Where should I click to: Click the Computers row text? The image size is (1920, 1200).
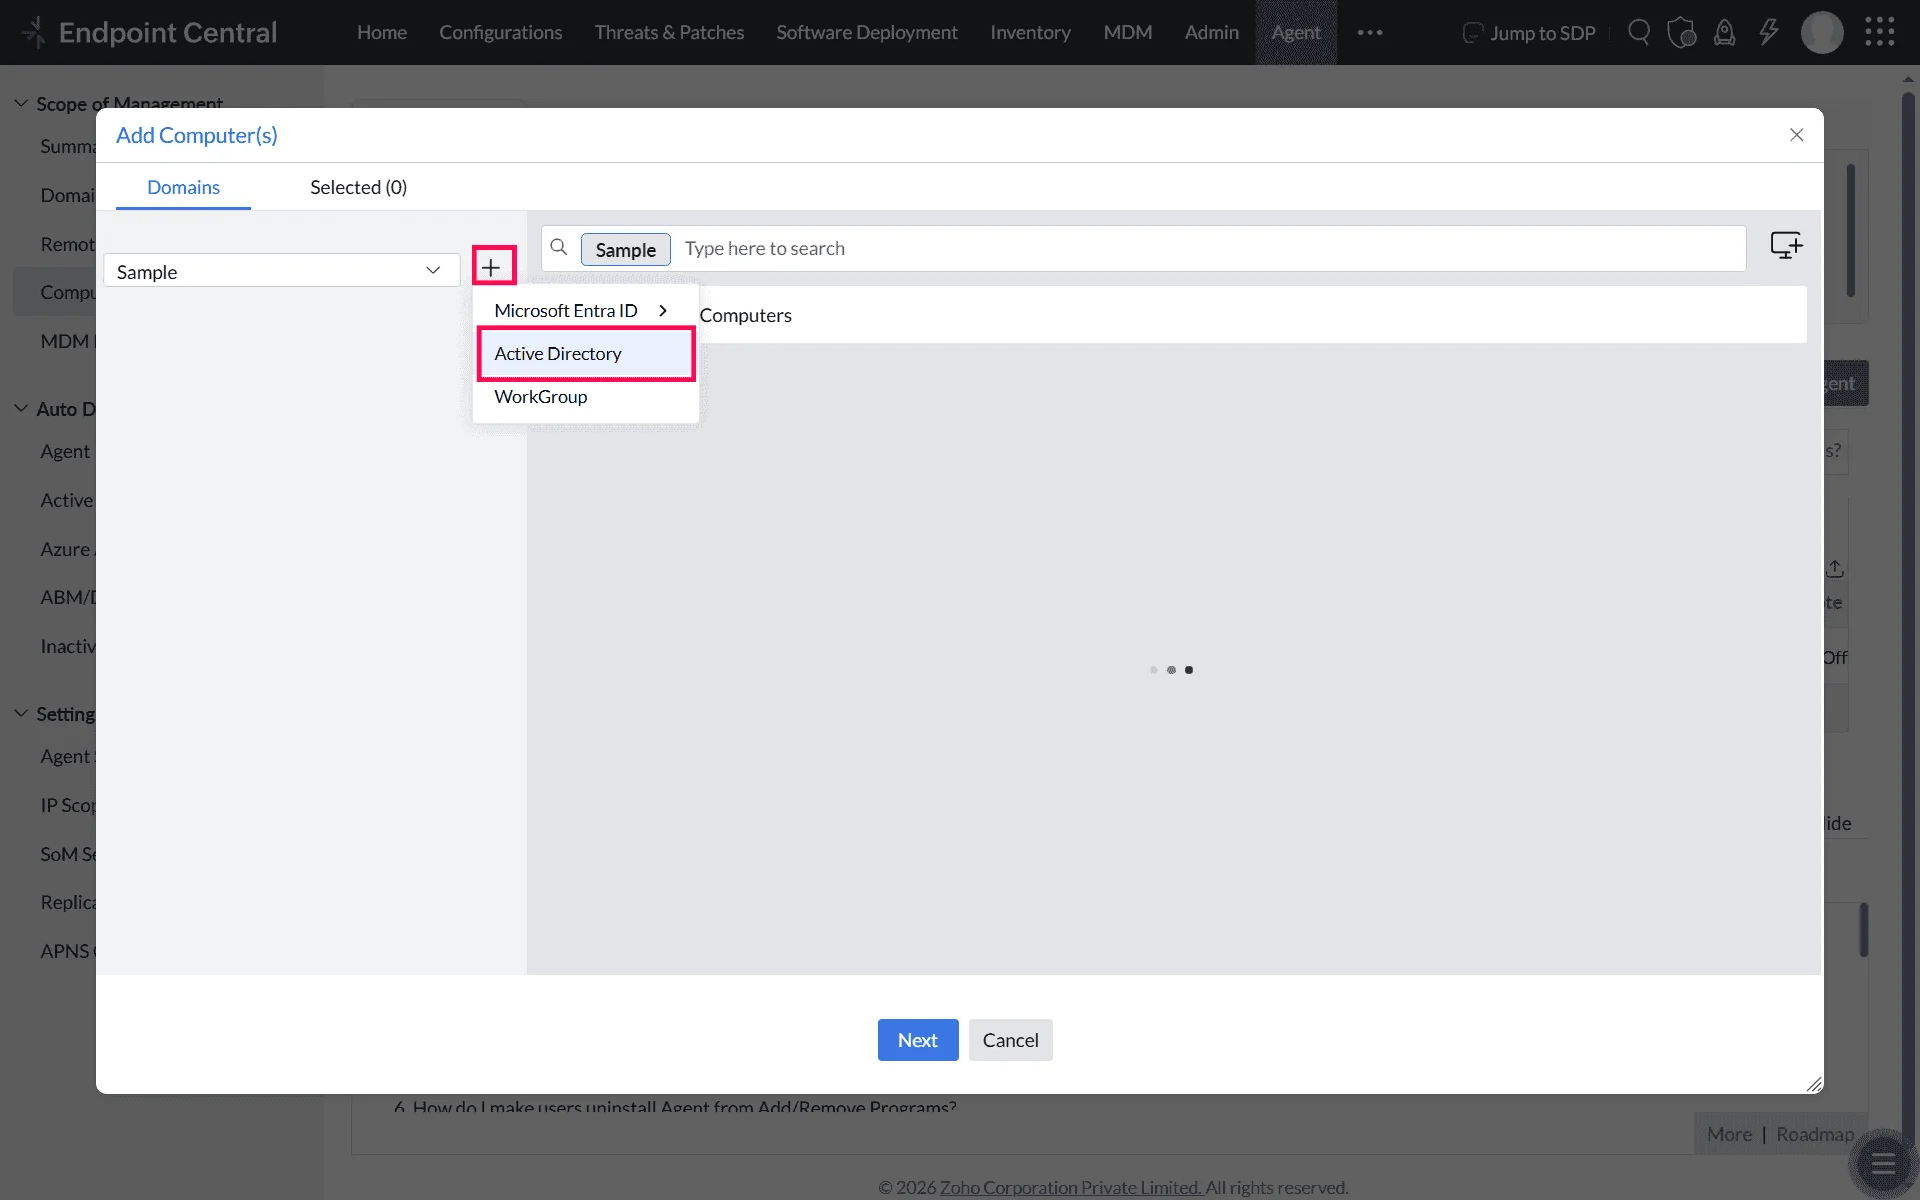coord(745,315)
